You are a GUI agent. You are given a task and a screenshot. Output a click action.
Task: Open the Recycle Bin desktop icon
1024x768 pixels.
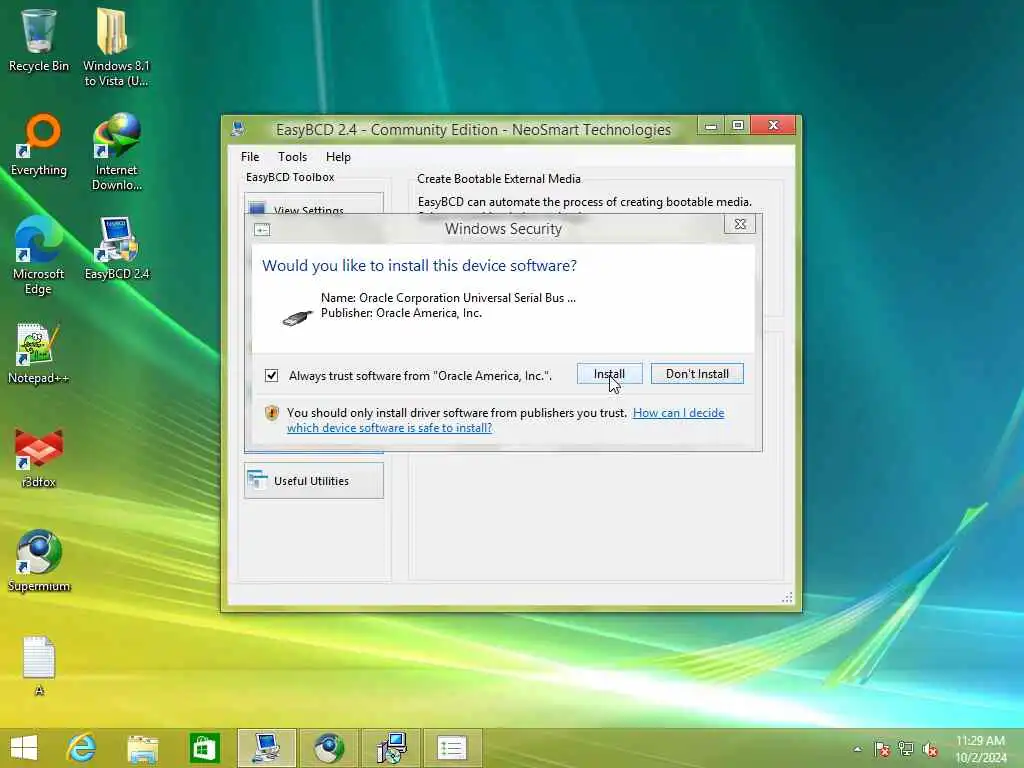coord(39,40)
